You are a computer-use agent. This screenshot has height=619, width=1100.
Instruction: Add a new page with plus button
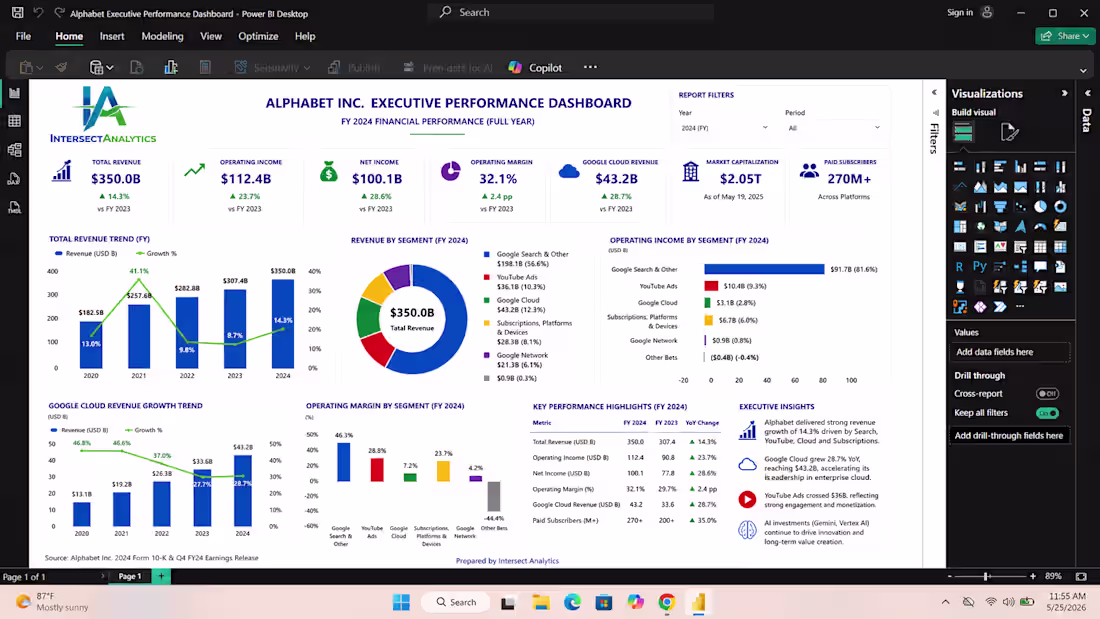coord(161,576)
